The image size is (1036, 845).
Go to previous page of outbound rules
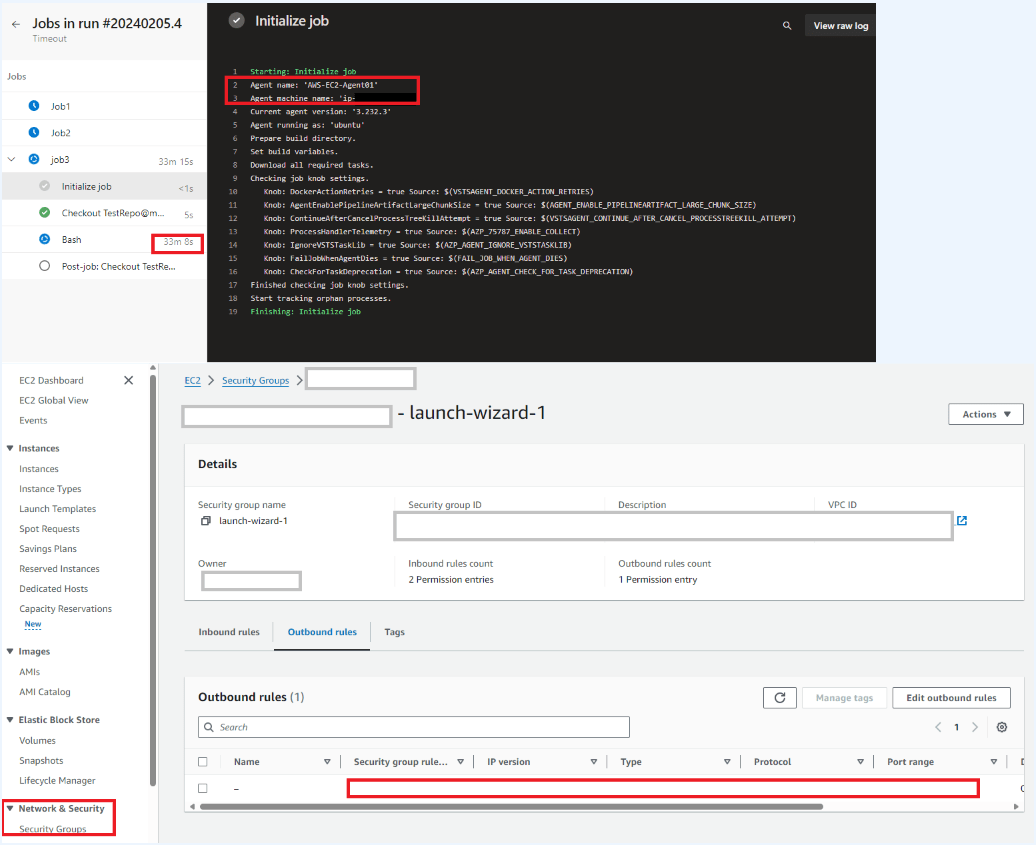938,727
